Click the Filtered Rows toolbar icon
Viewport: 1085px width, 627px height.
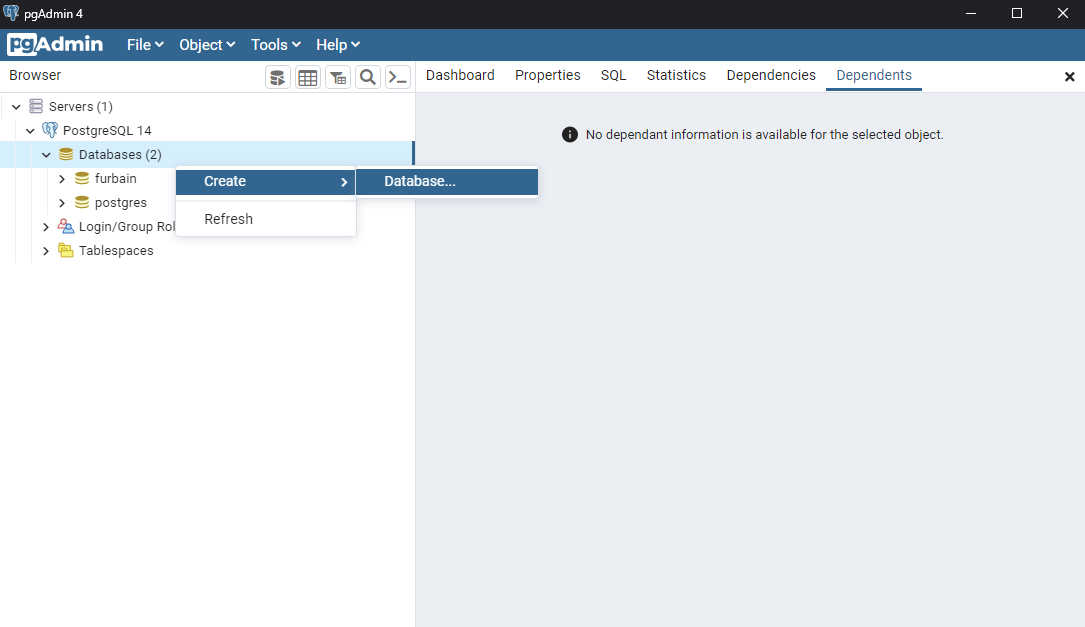click(338, 78)
